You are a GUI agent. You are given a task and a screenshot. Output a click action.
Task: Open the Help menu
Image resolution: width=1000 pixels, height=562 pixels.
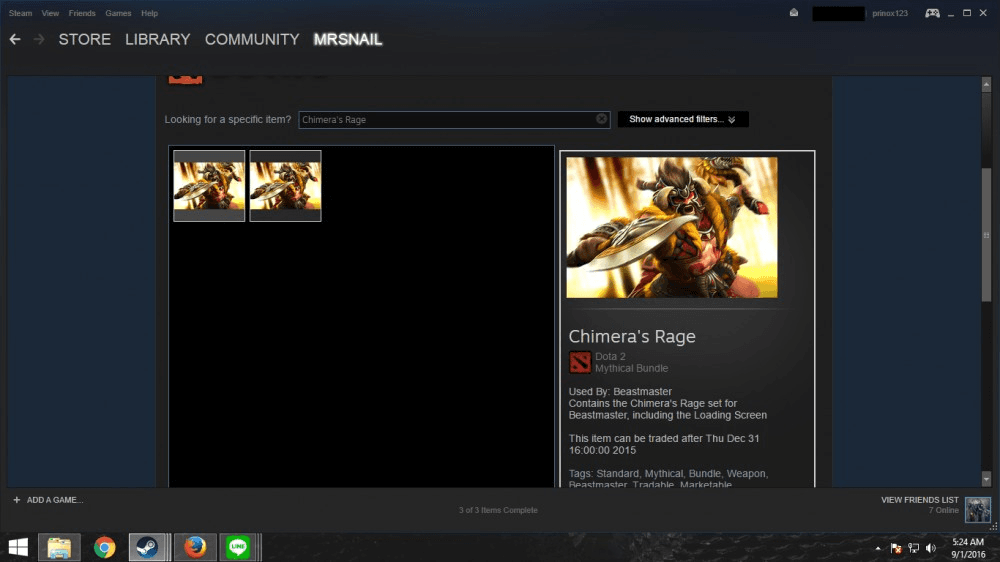149,13
